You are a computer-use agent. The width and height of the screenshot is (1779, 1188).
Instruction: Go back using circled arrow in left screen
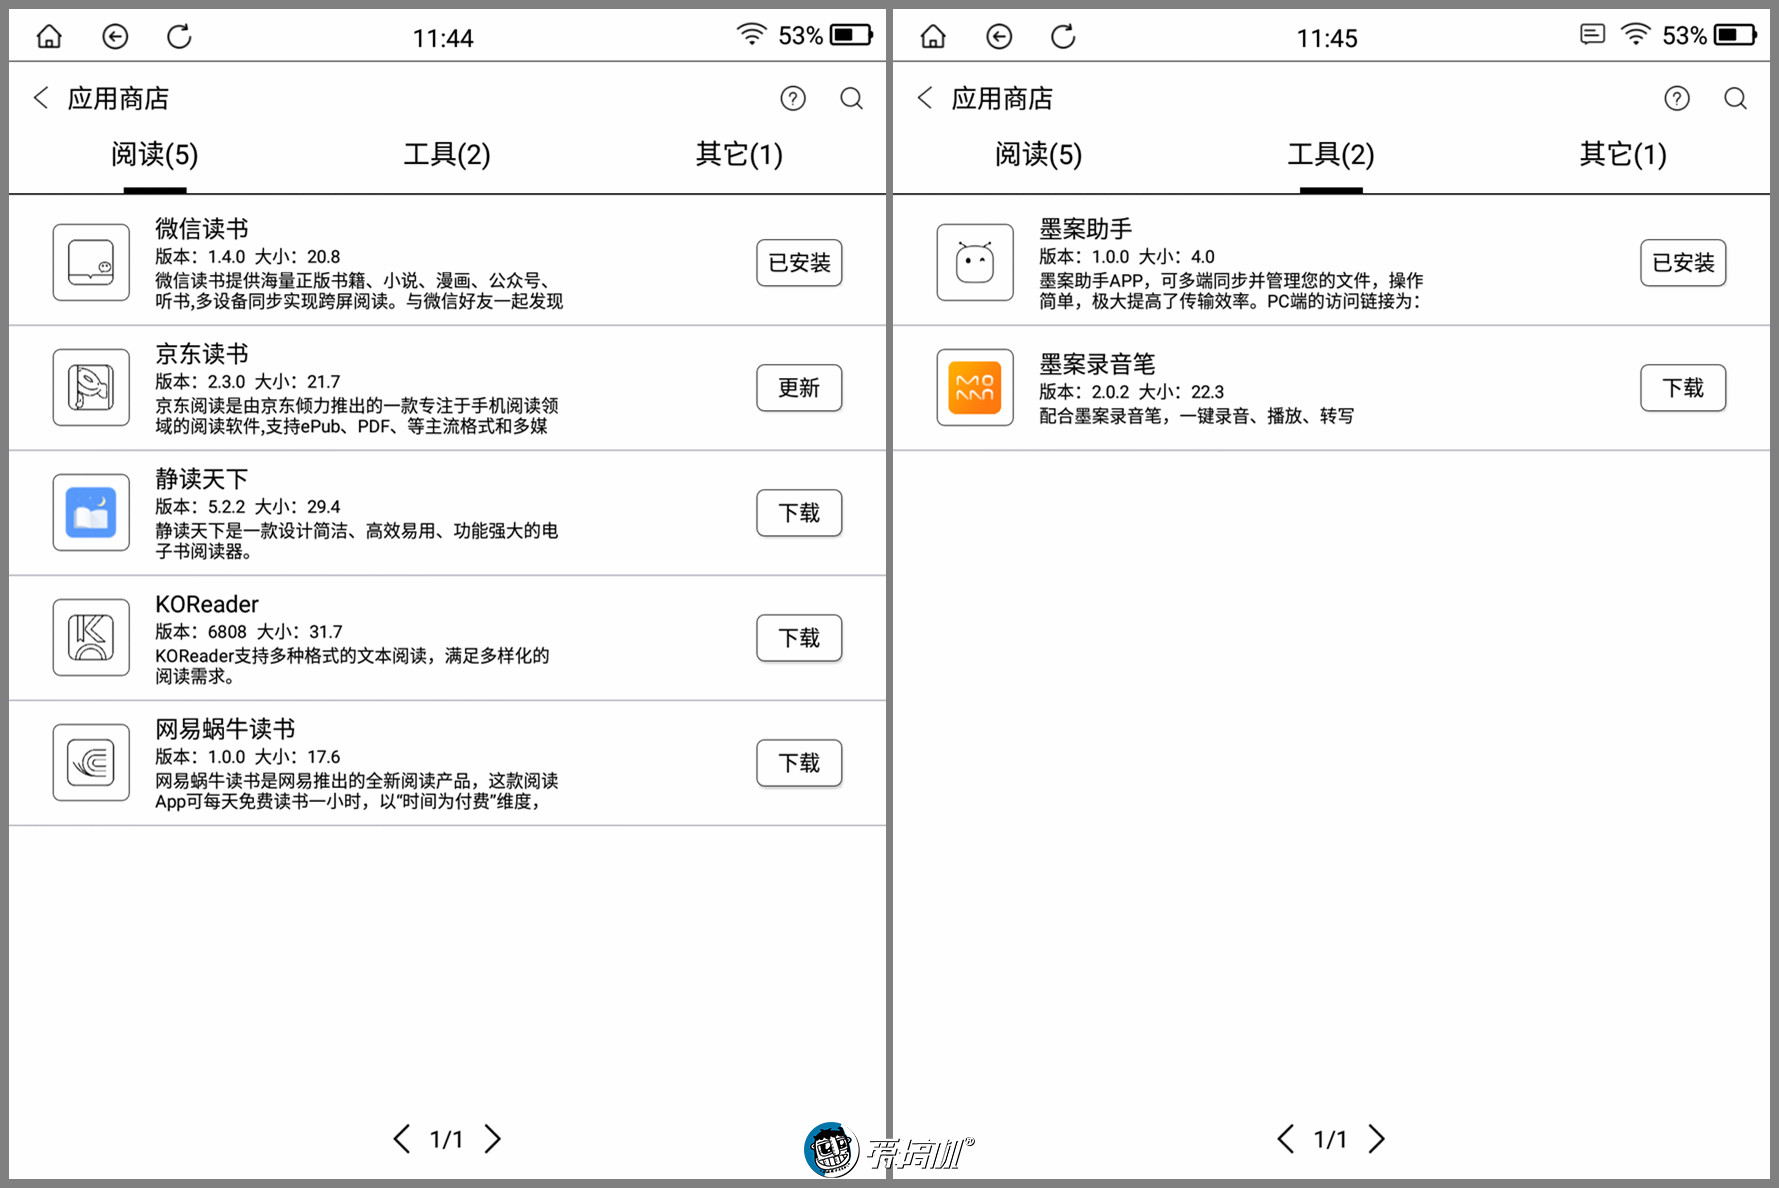(115, 37)
